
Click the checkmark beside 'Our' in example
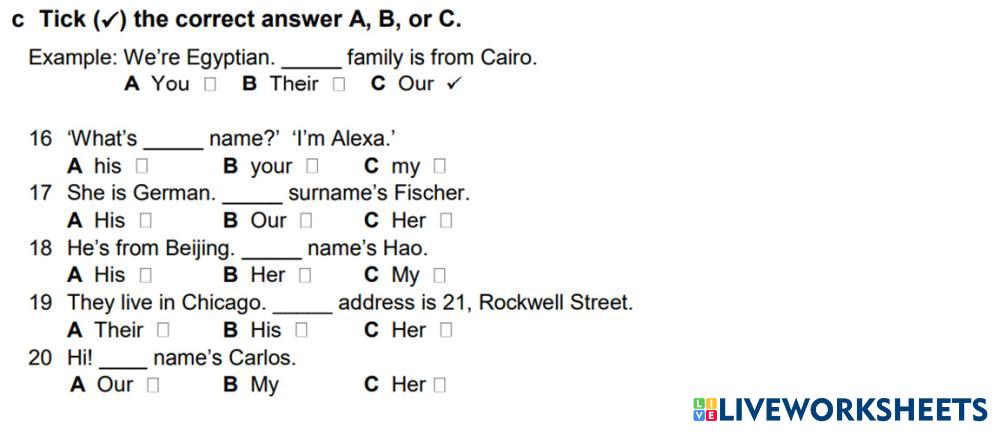coord(454,84)
